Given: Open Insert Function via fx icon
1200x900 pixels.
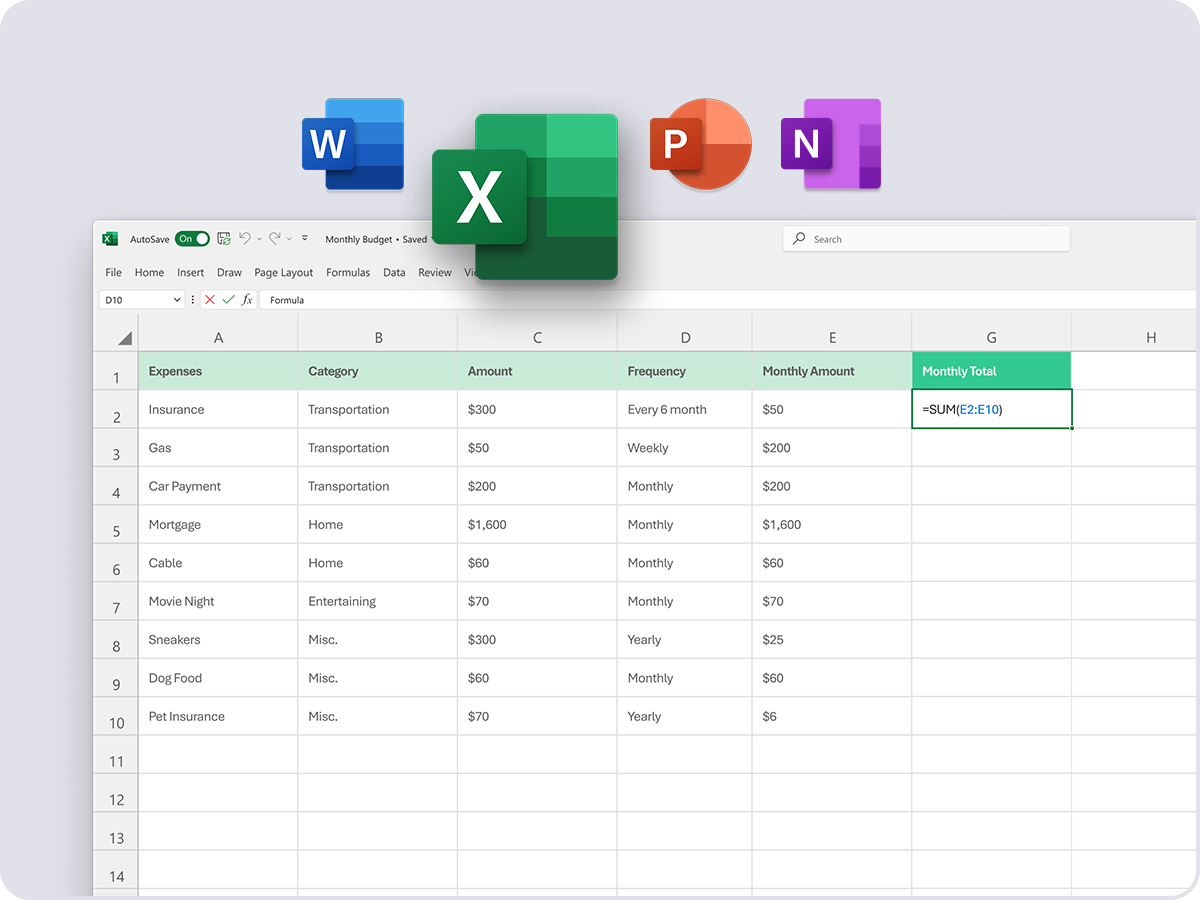Looking at the screenshot, I should (x=247, y=299).
